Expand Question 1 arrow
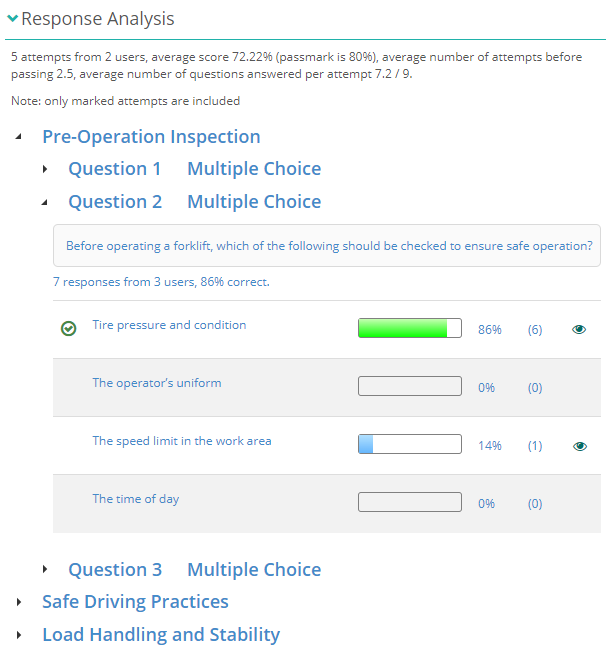The image size is (613, 655). click(45, 169)
